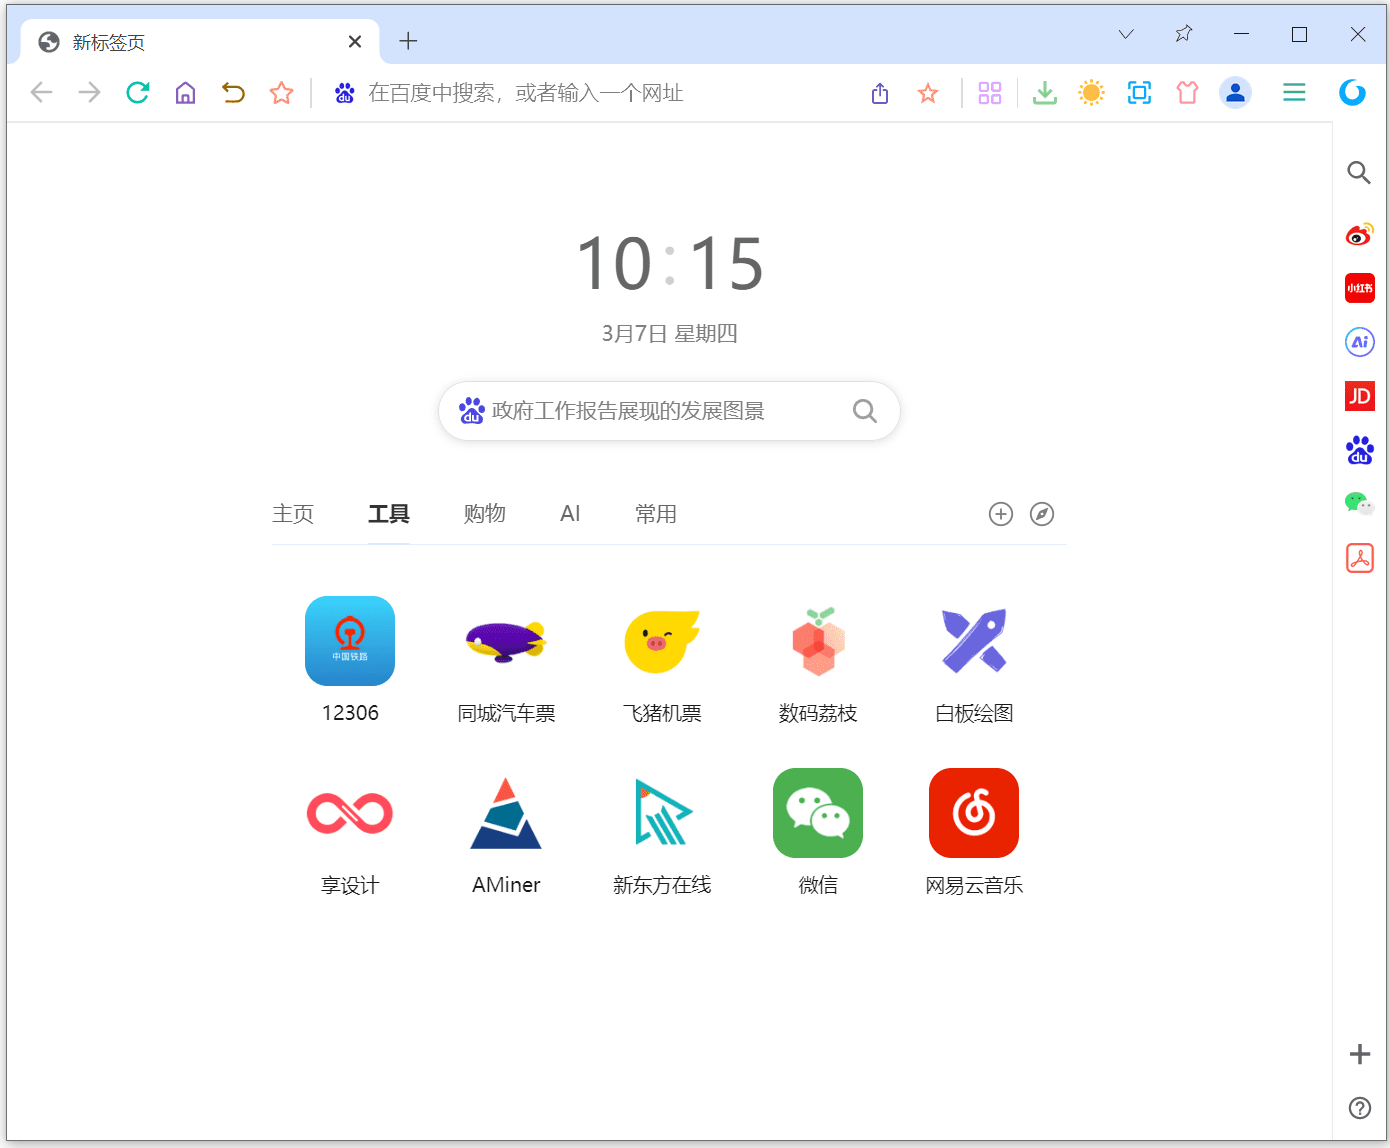Switch to the 常用 tab
The image size is (1390, 1148).
point(656,514)
